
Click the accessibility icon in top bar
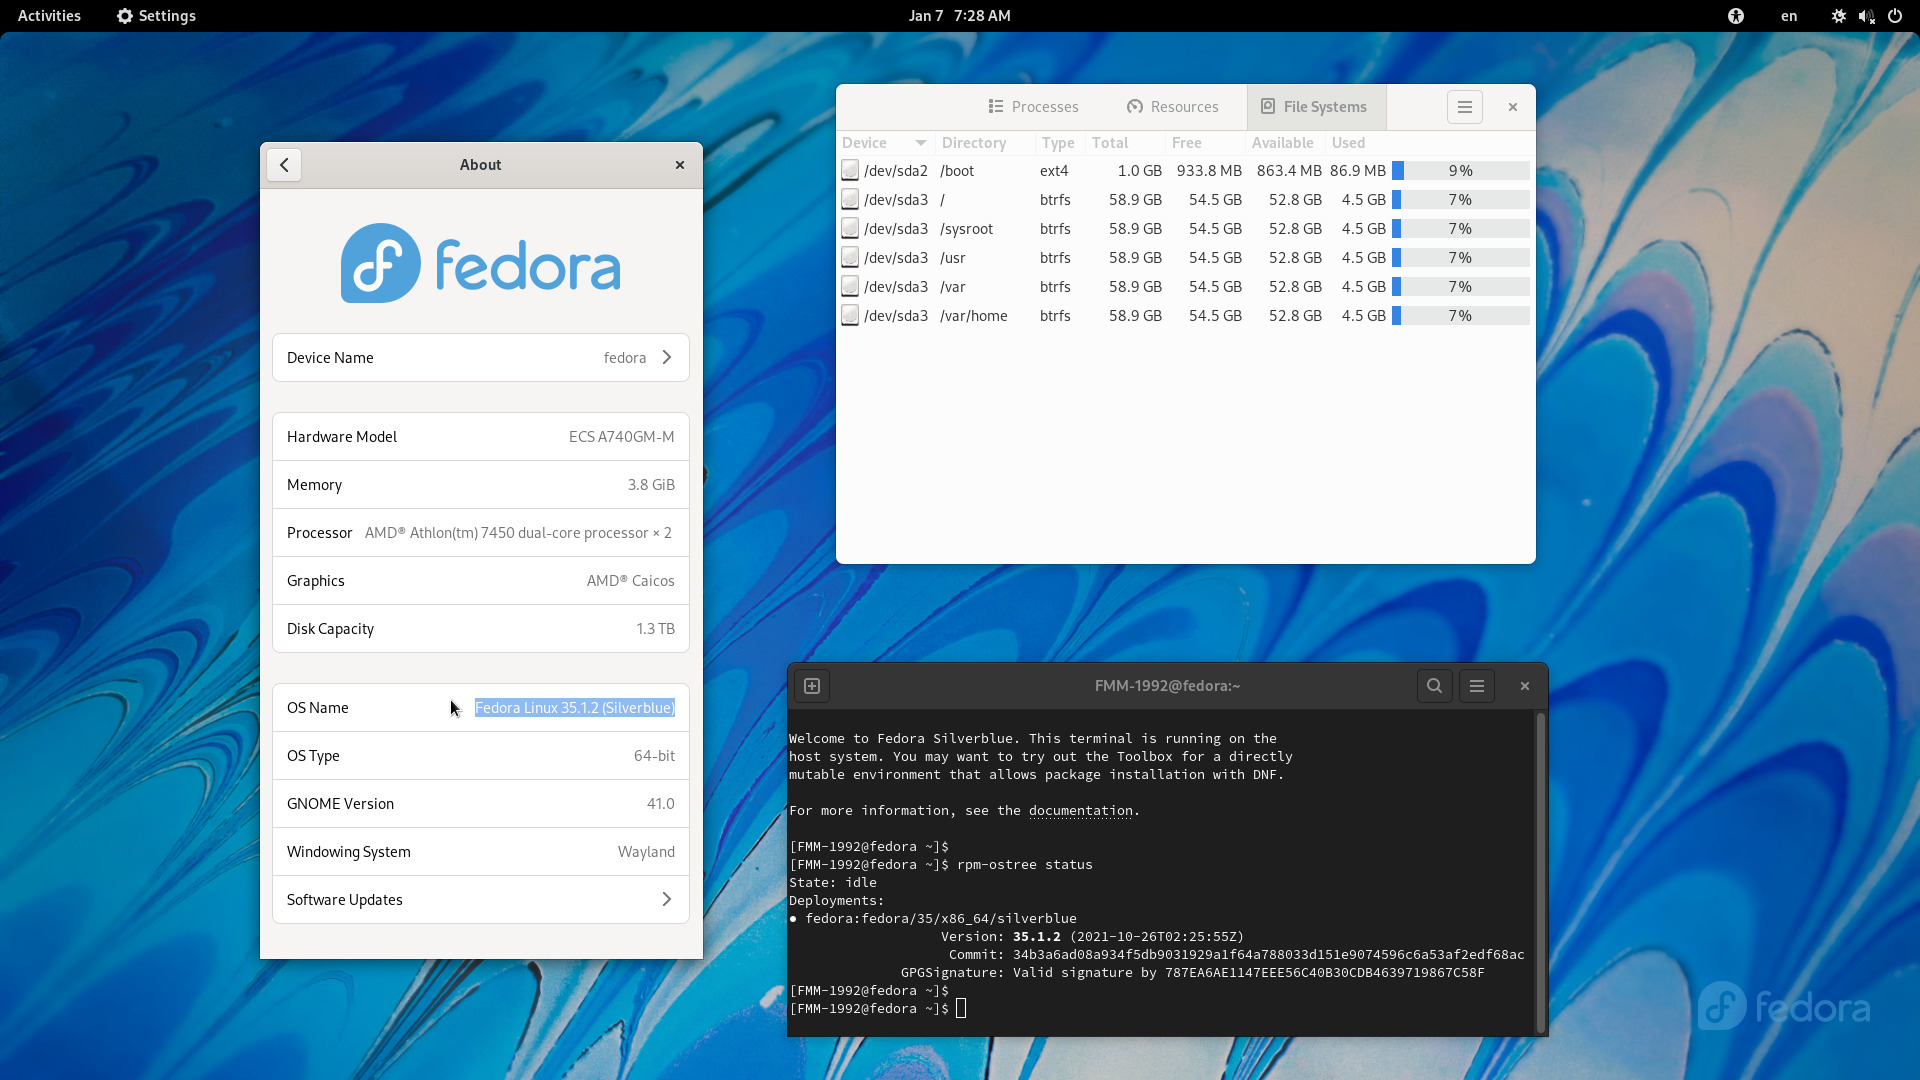coord(1736,16)
